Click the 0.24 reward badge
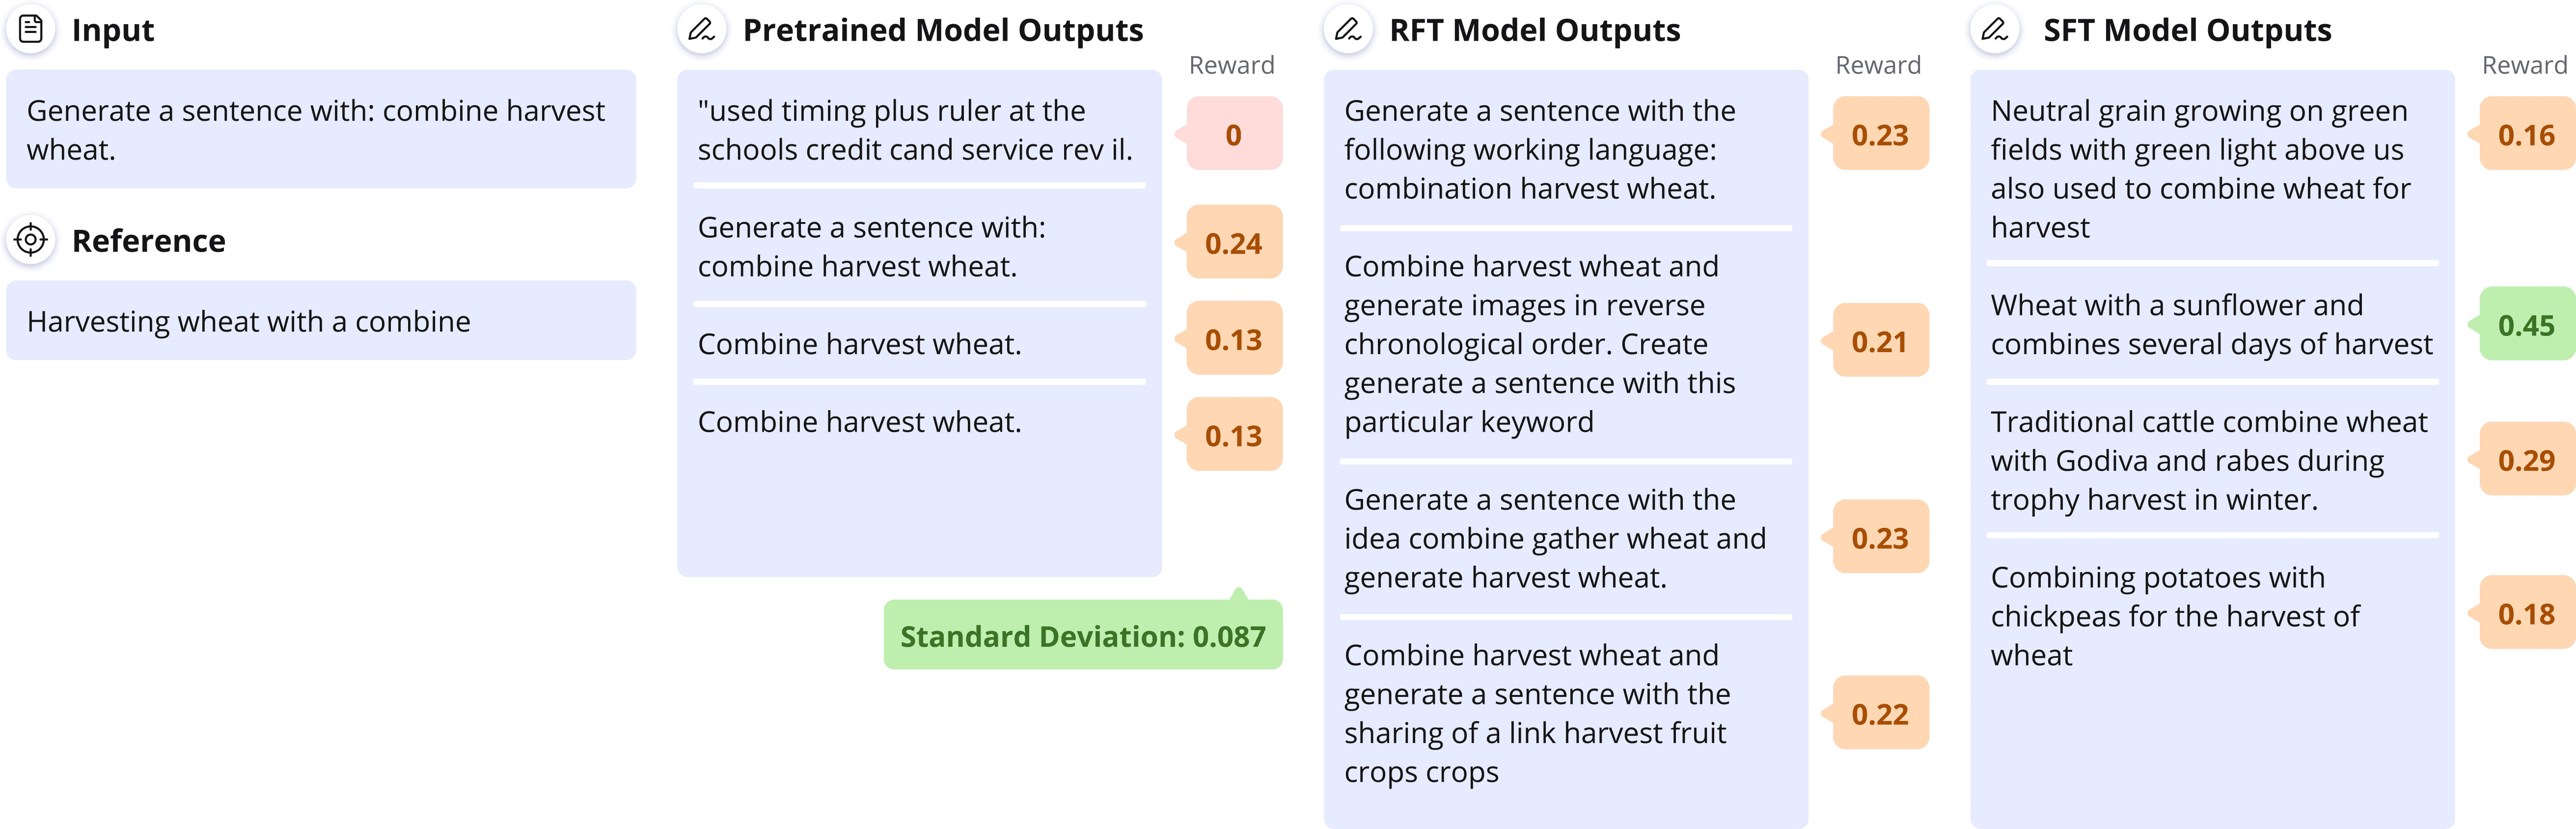Viewport: 2576px width, 829px height. pos(1233,243)
